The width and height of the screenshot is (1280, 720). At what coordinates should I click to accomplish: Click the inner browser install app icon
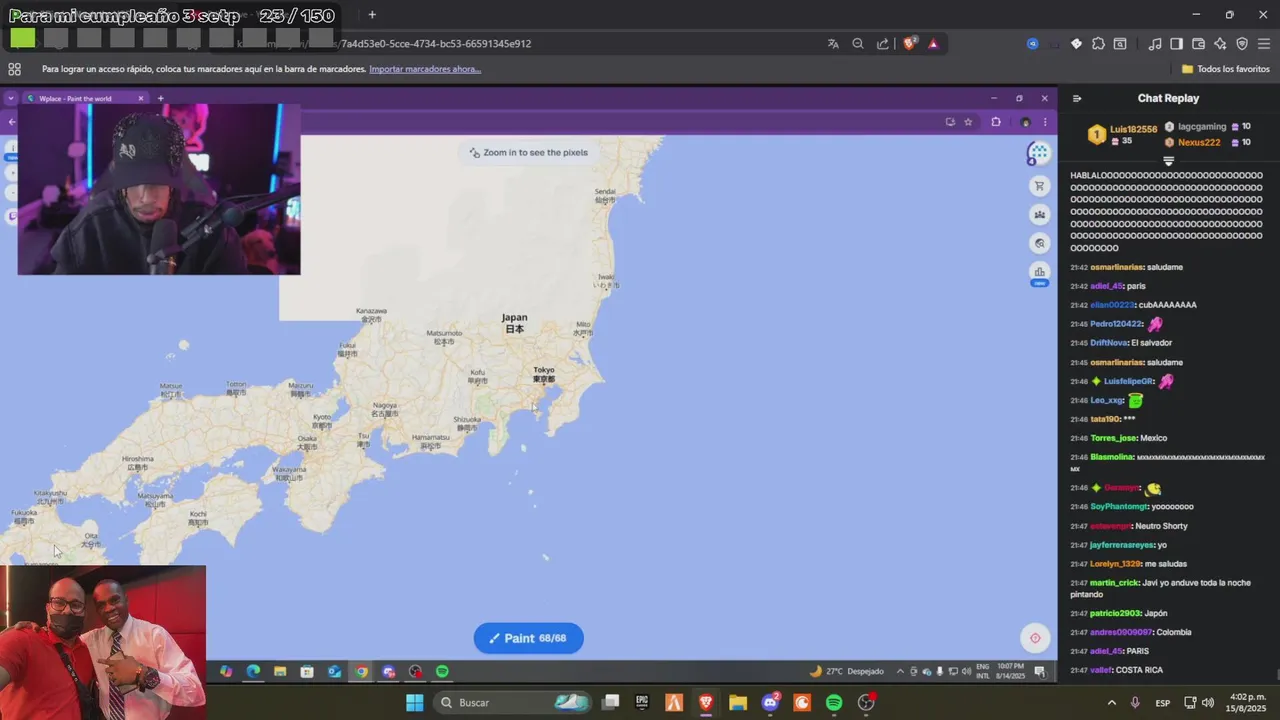click(950, 122)
